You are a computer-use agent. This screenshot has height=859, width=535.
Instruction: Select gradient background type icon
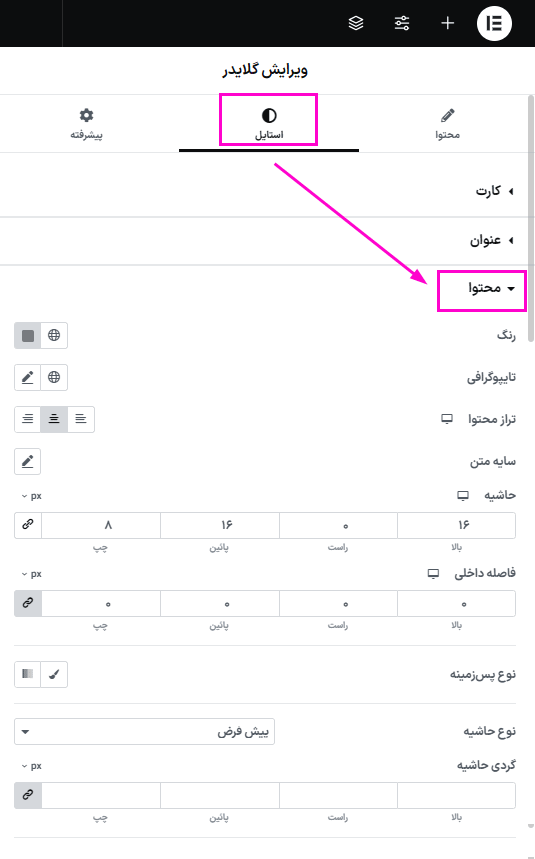(x=27, y=674)
